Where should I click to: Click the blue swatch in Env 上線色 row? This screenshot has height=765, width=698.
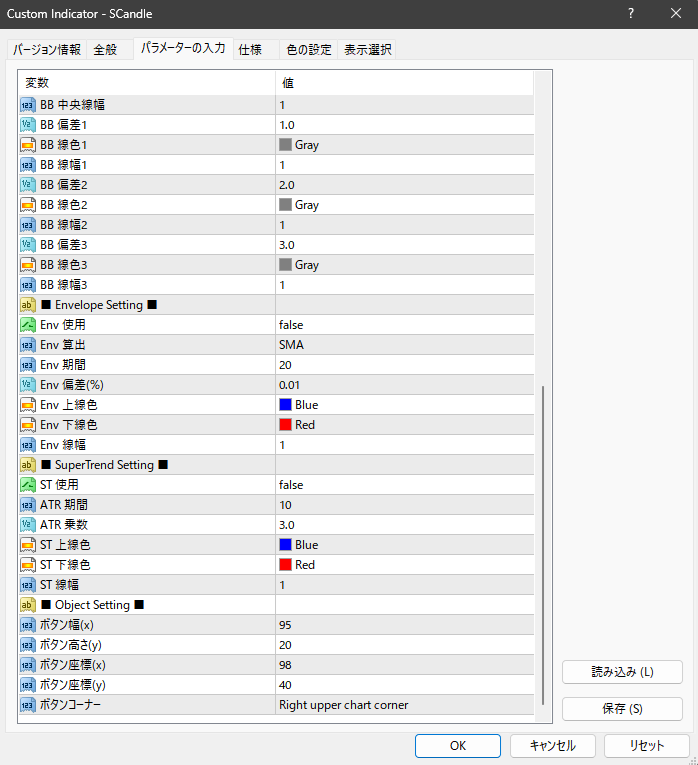click(x=285, y=405)
